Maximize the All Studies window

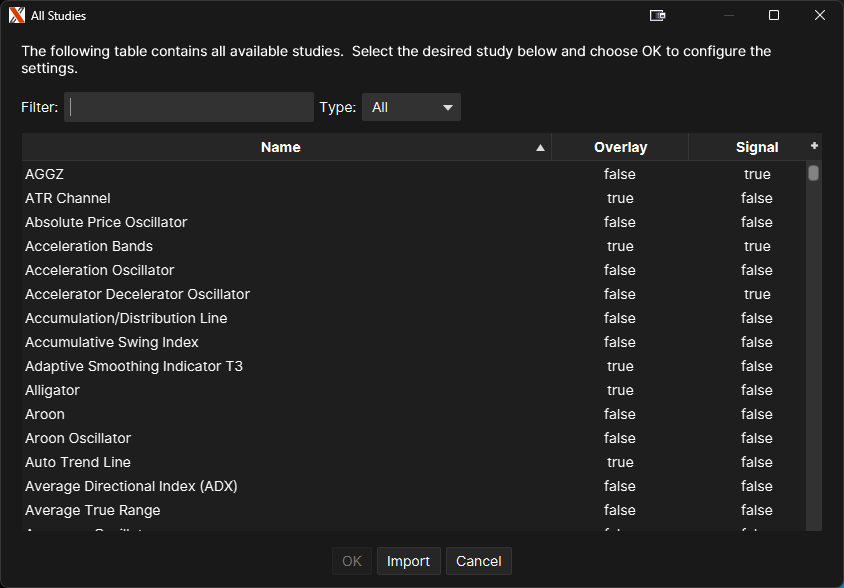pos(773,15)
